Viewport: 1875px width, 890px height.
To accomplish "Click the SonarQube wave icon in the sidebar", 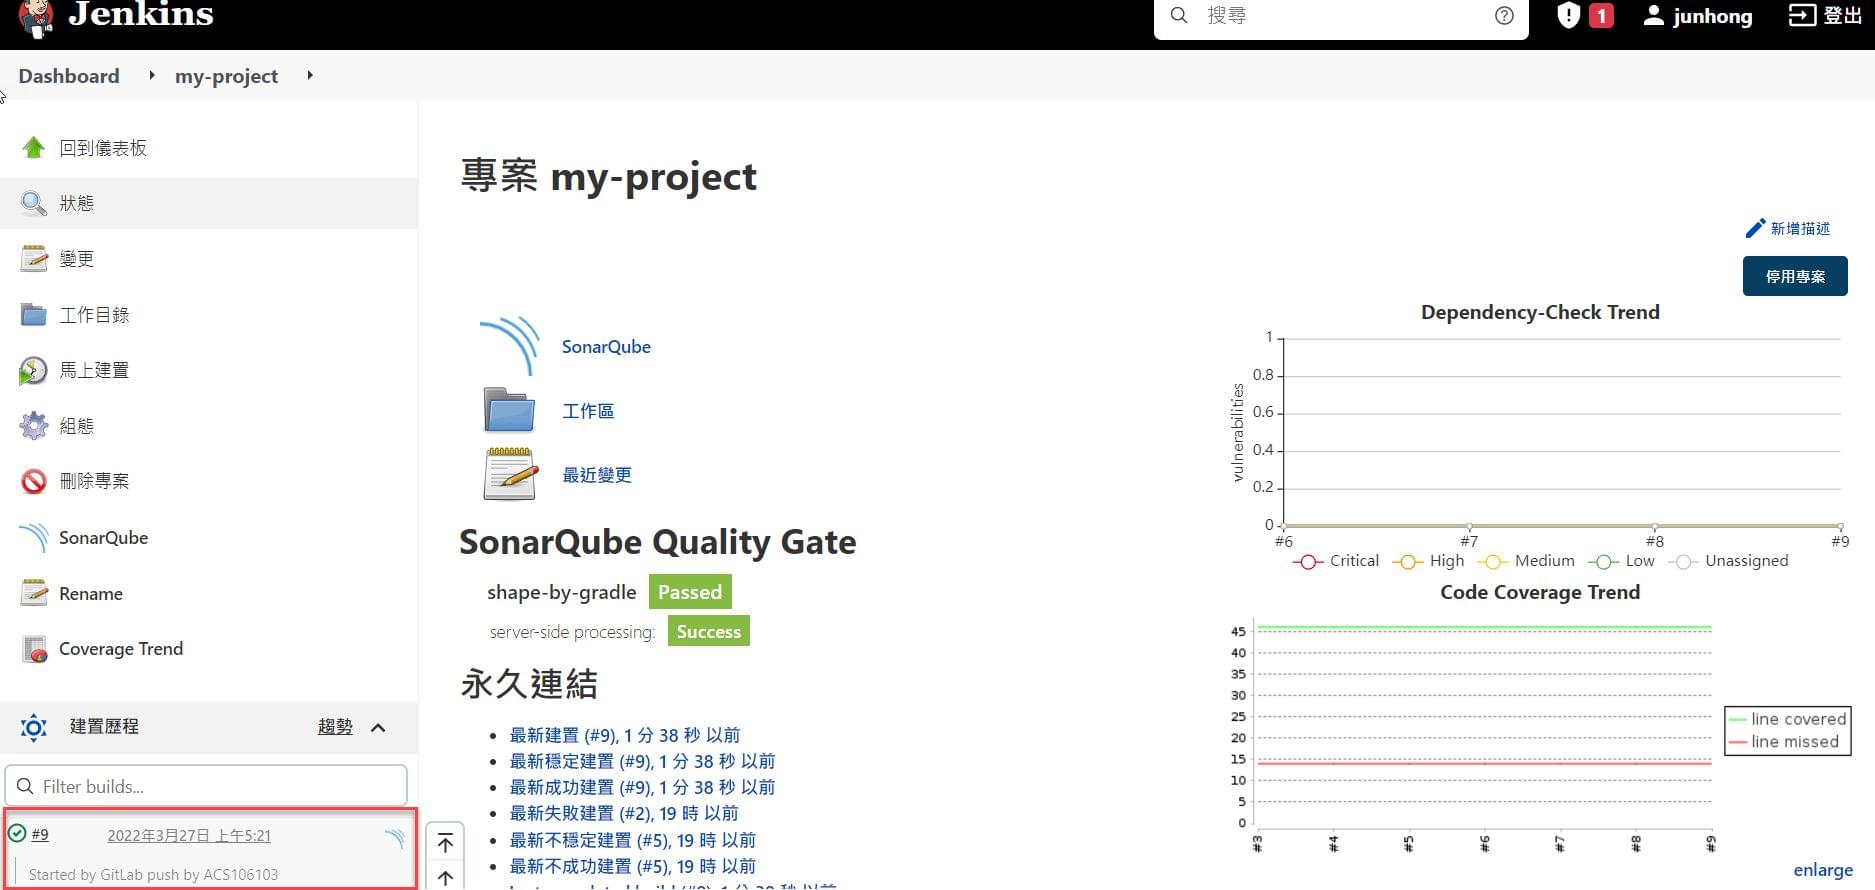I will click(34, 538).
